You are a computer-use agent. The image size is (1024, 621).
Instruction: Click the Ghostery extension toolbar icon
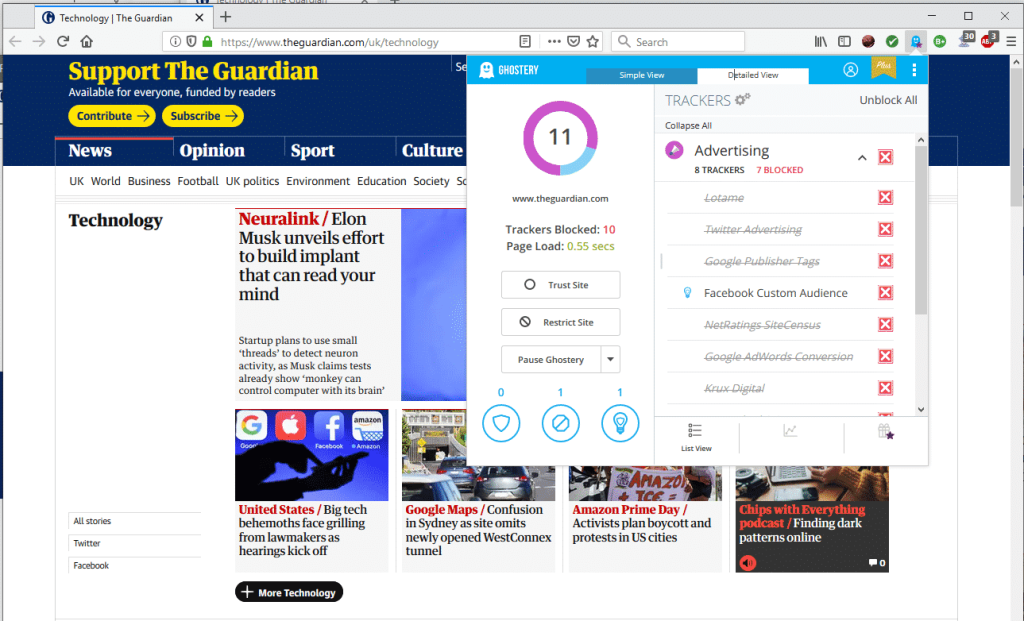(x=916, y=42)
